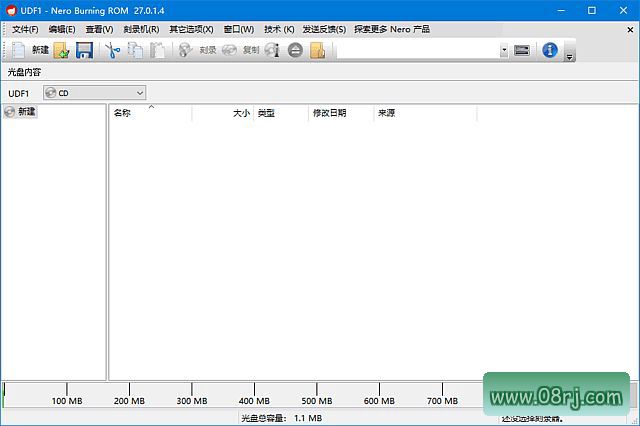
Task: Click into the recorder selection field
Action: (418, 50)
